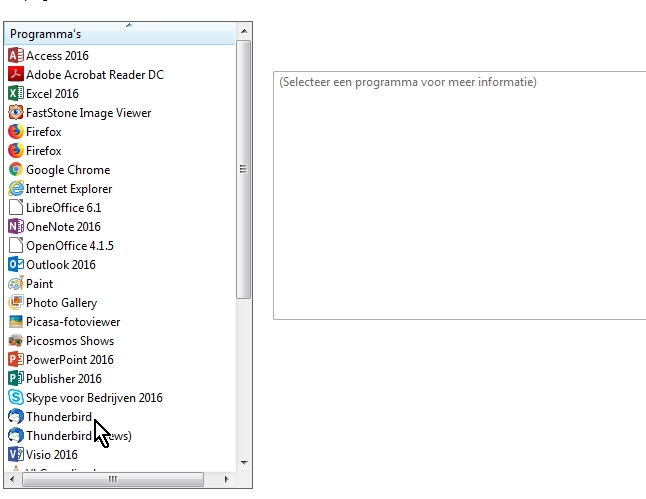The image size is (646, 499).
Task: Choose OpenOffice 4.1.5 from the programs
Action: point(69,246)
